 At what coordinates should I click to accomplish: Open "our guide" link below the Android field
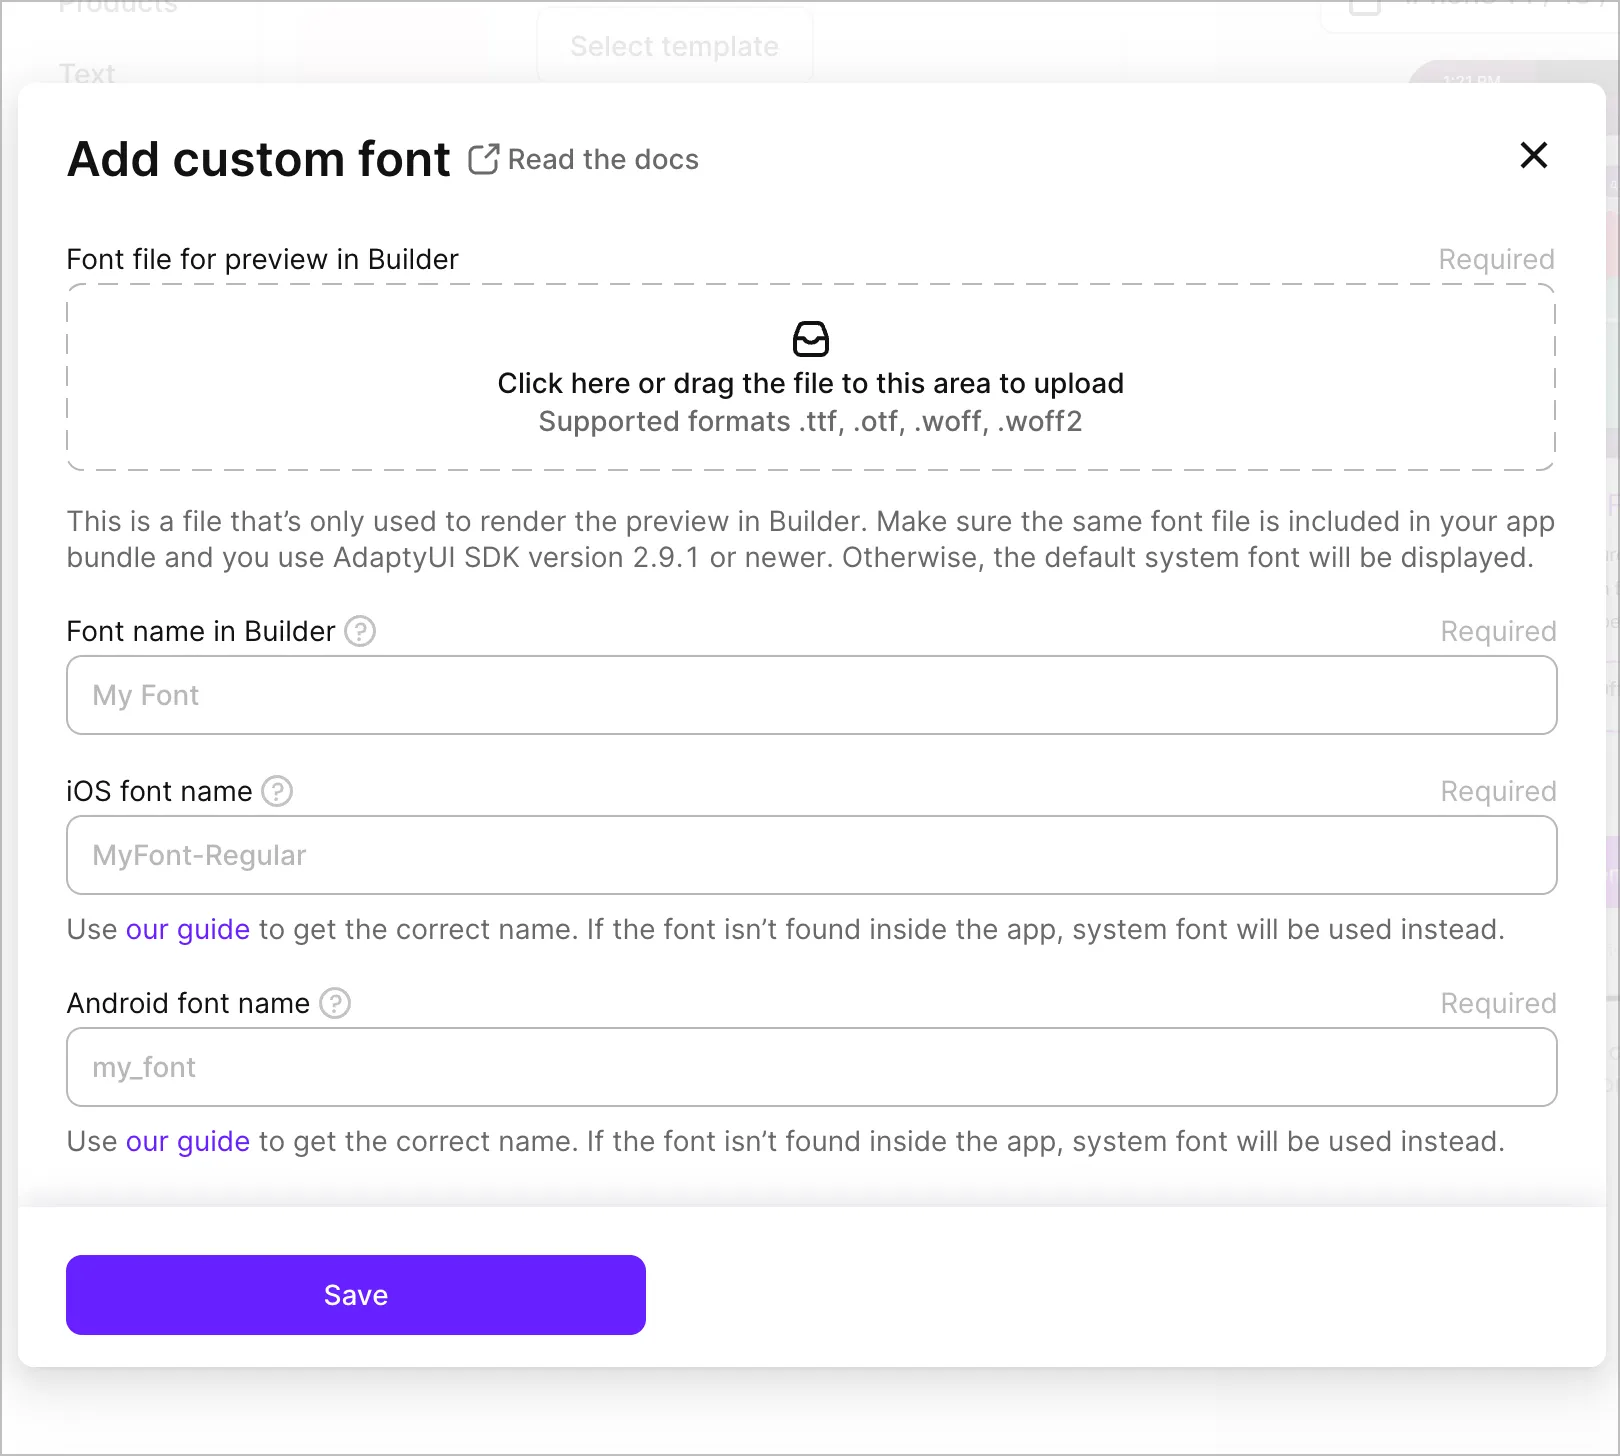pos(187,1142)
